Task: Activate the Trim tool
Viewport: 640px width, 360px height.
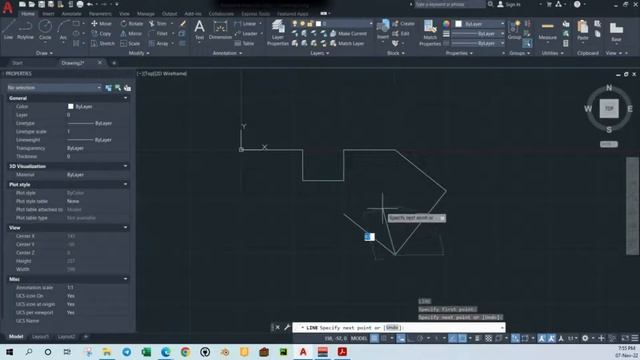Action: (158, 24)
